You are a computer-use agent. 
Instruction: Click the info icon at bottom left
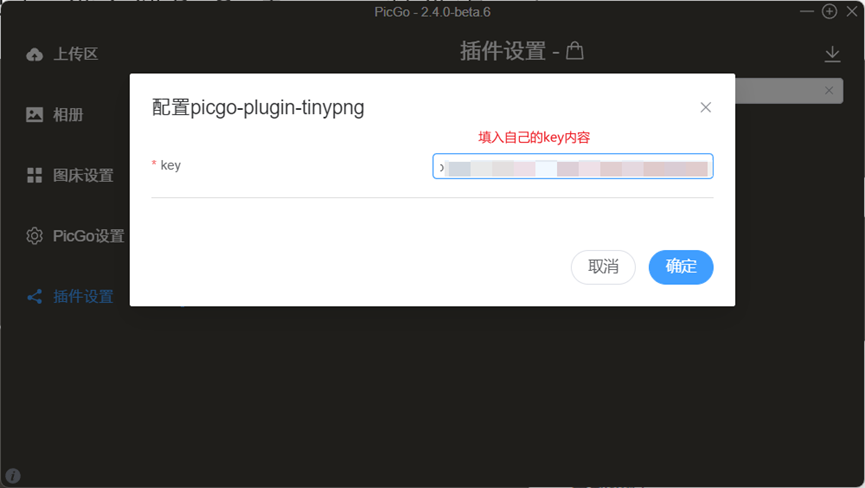click(13, 475)
